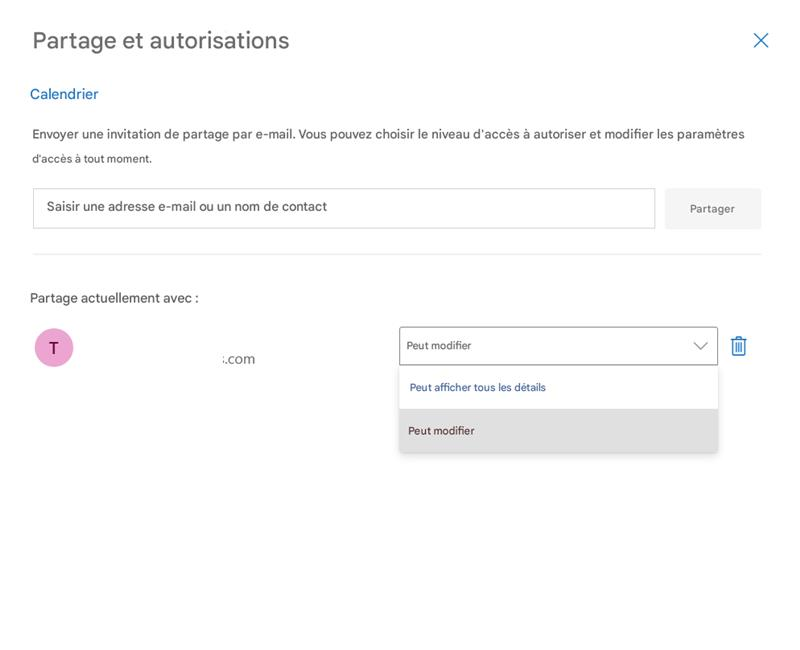Open the Calendrier link
This screenshot has width=800, height=650.
pos(64,94)
